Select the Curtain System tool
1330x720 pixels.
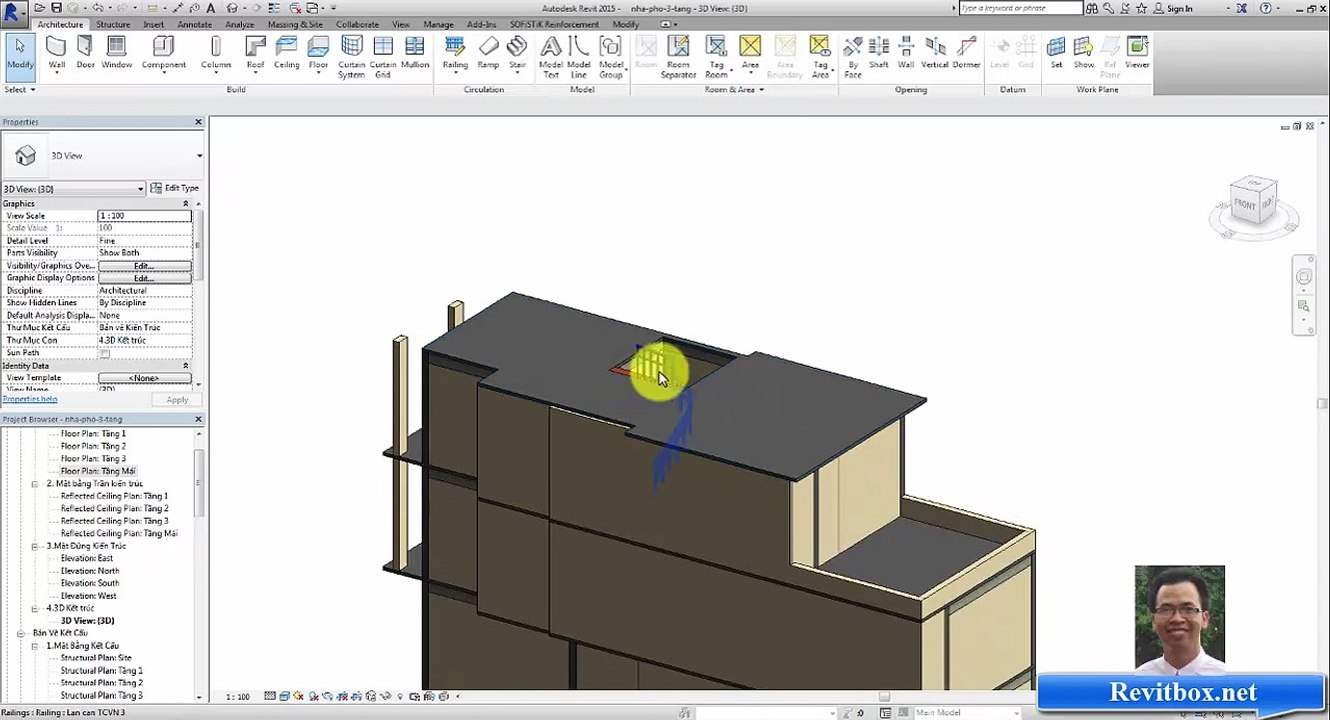coord(351,58)
